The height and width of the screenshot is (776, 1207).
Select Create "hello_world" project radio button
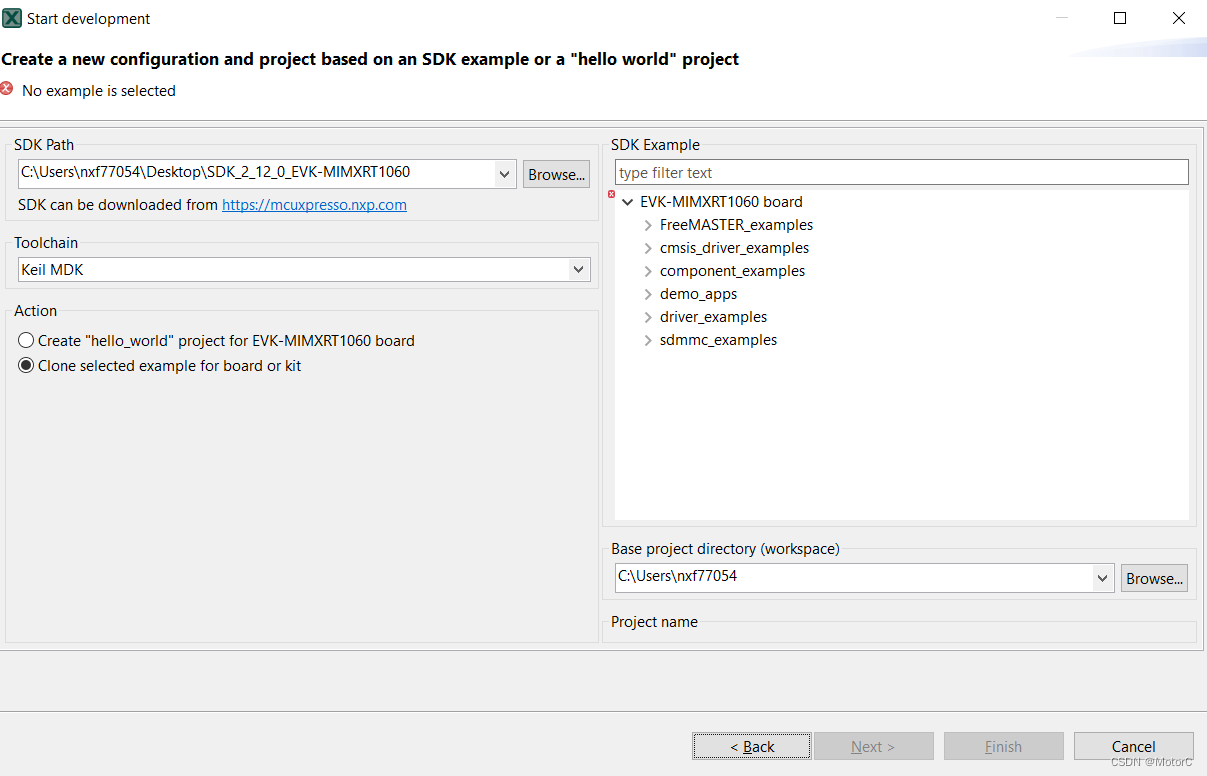(x=26, y=340)
